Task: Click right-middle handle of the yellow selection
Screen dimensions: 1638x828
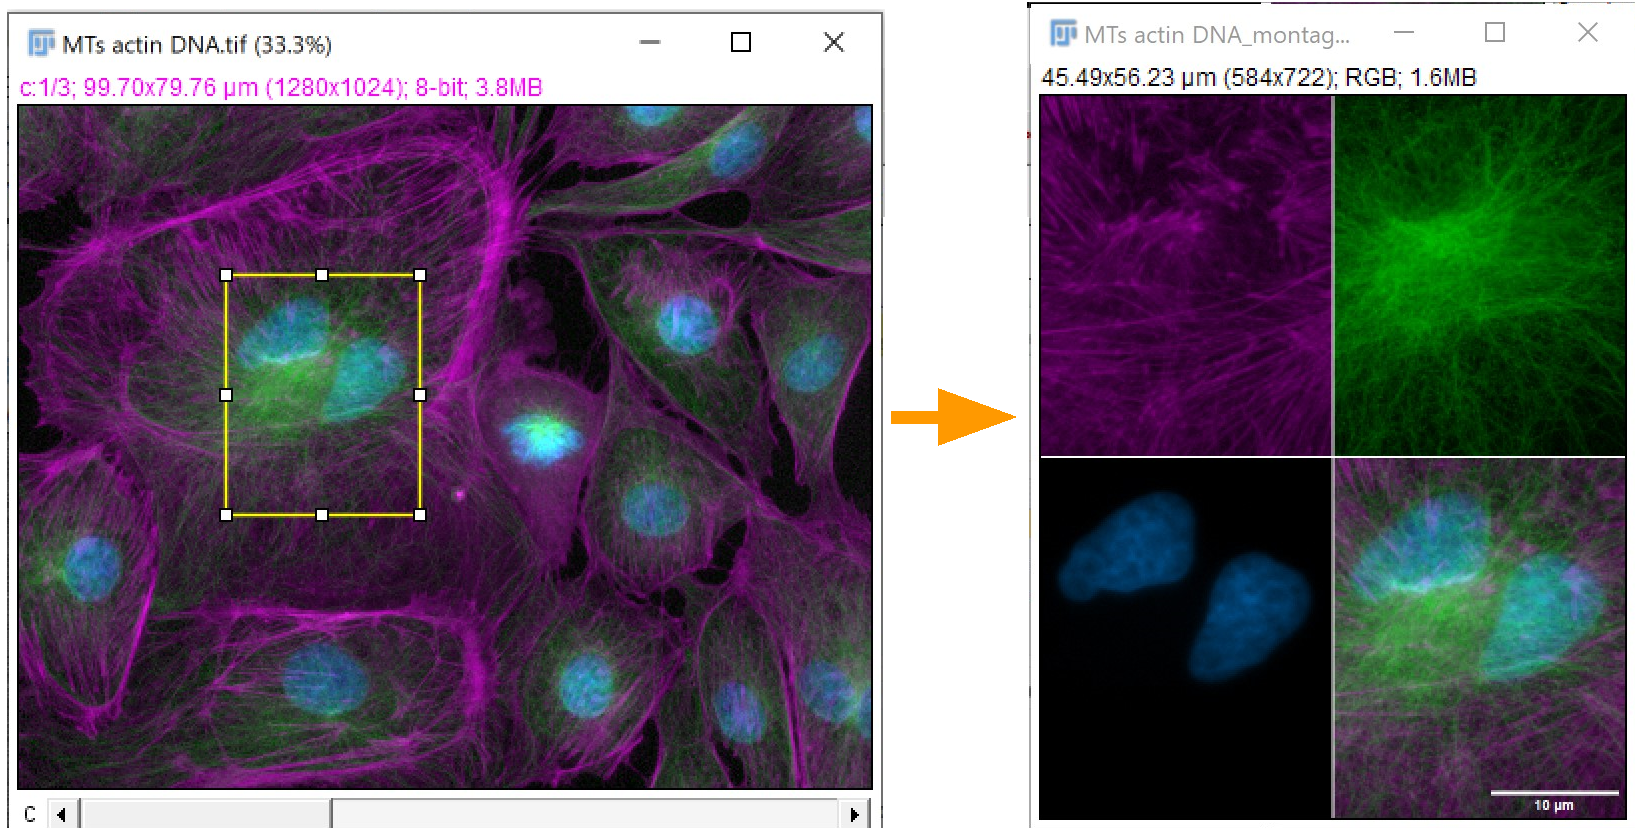Action: click(x=420, y=395)
